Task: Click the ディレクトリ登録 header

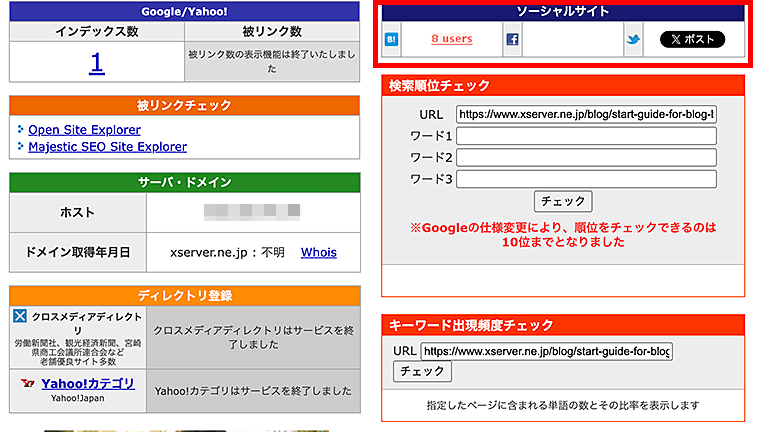Action: (x=185, y=296)
